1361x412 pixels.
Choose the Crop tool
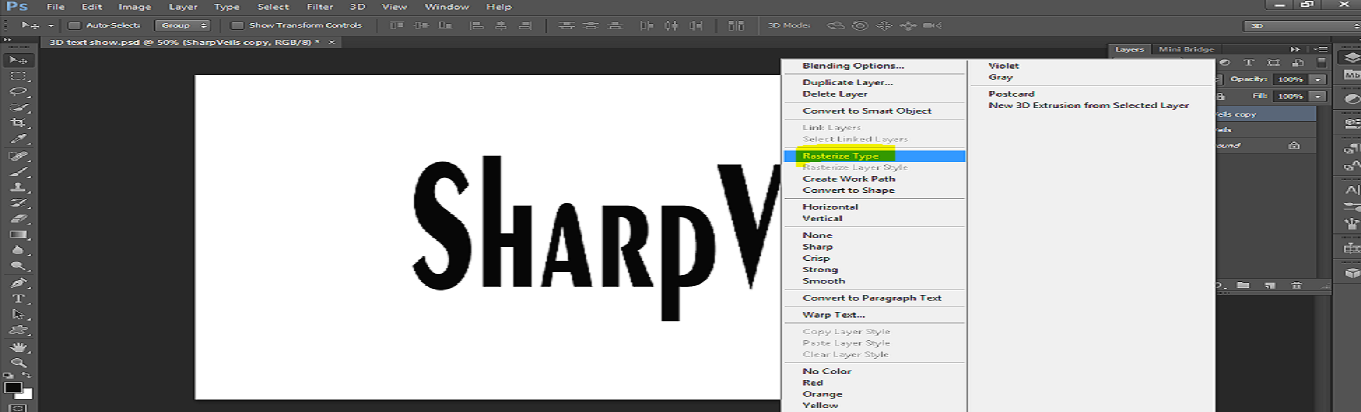click(18, 123)
